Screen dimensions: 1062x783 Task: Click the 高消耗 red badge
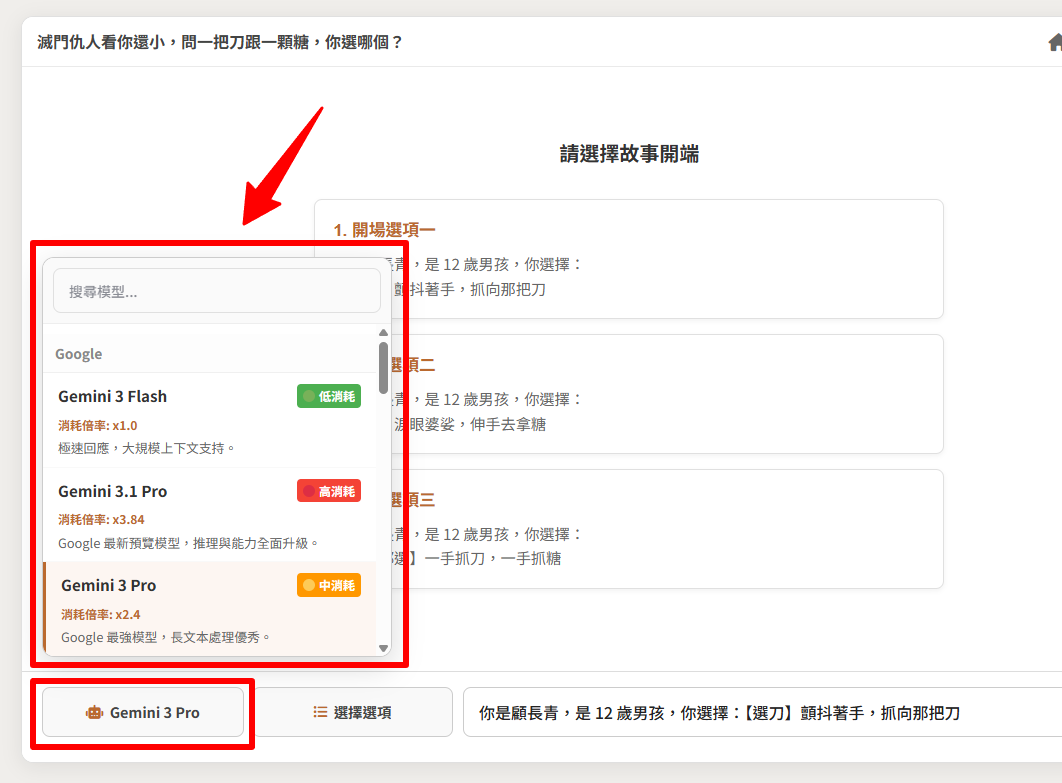328,491
